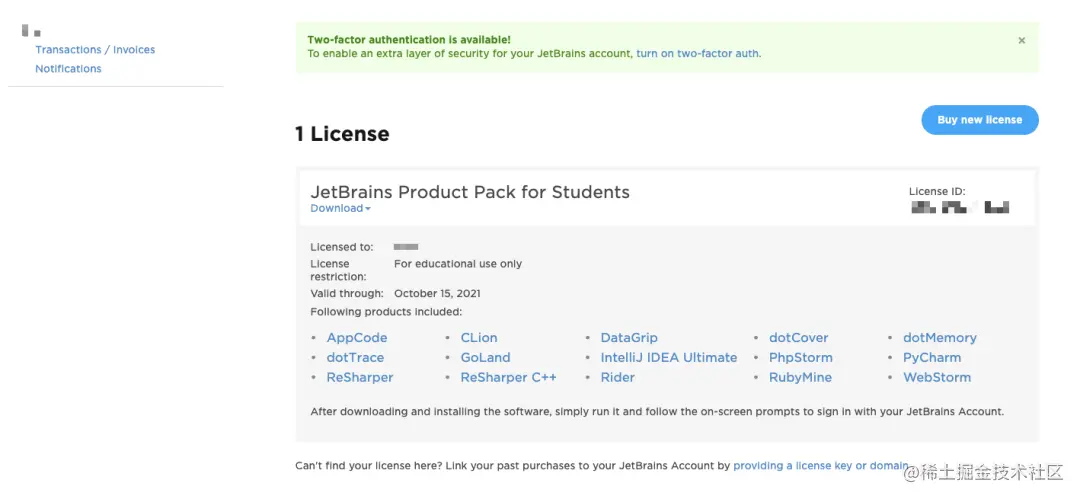Open the RubyMine link

(800, 378)
